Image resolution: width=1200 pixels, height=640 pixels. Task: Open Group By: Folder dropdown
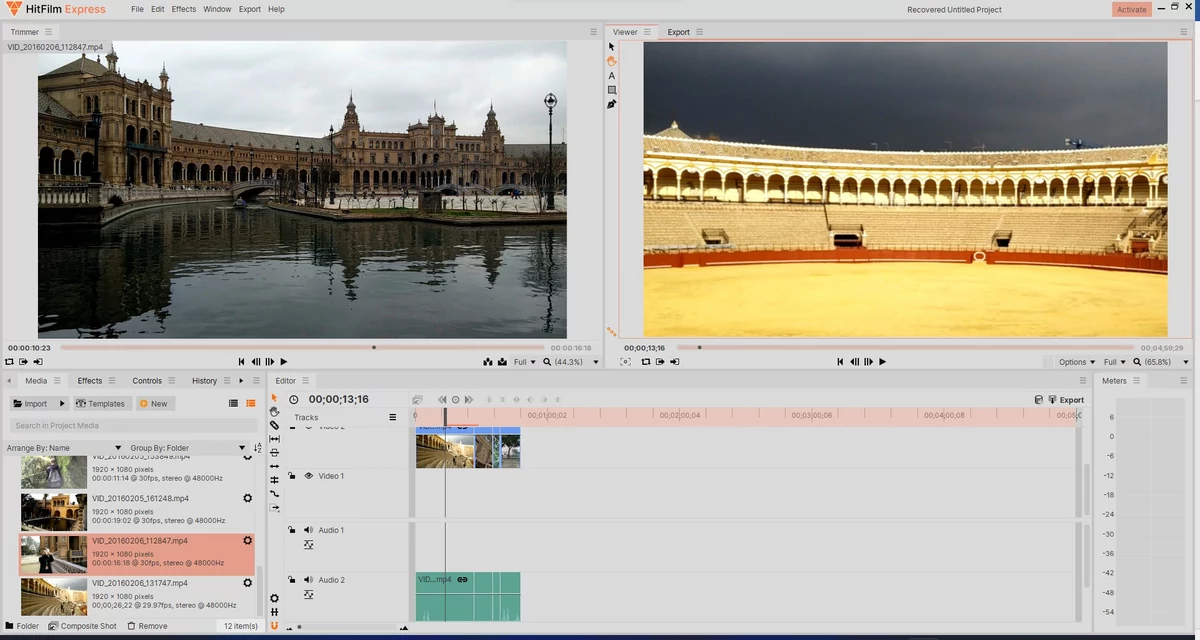[188, 448]
